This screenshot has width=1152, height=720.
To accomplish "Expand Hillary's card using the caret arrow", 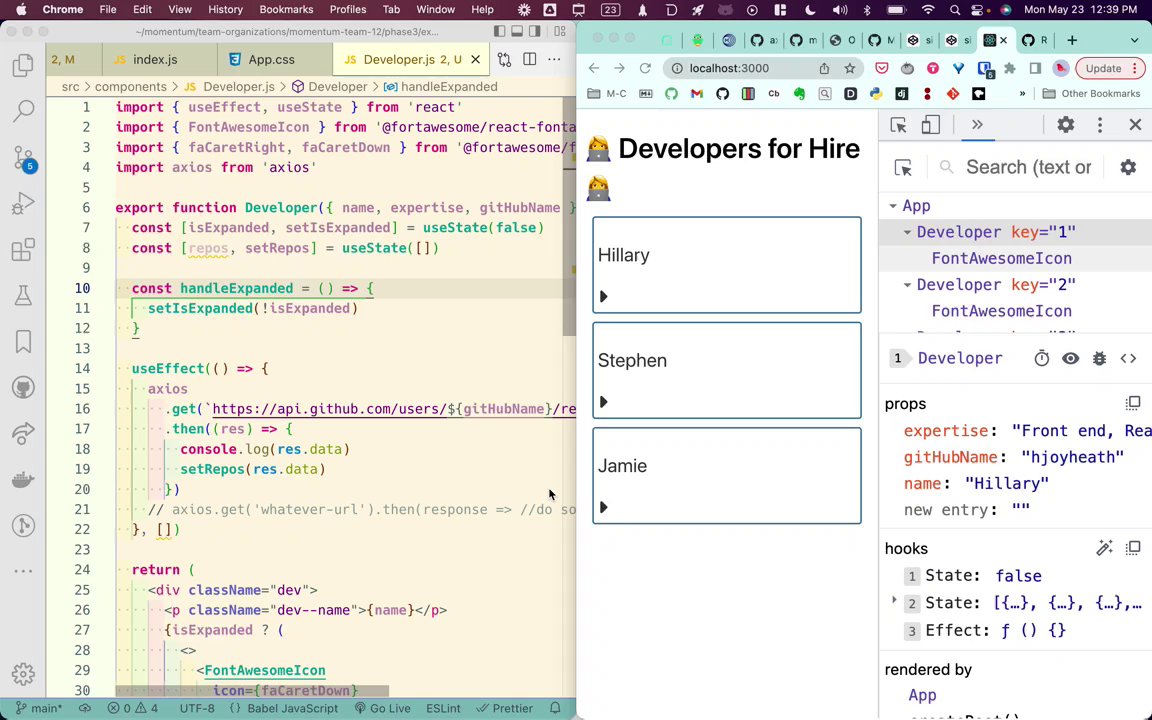I will click(603, 296).
